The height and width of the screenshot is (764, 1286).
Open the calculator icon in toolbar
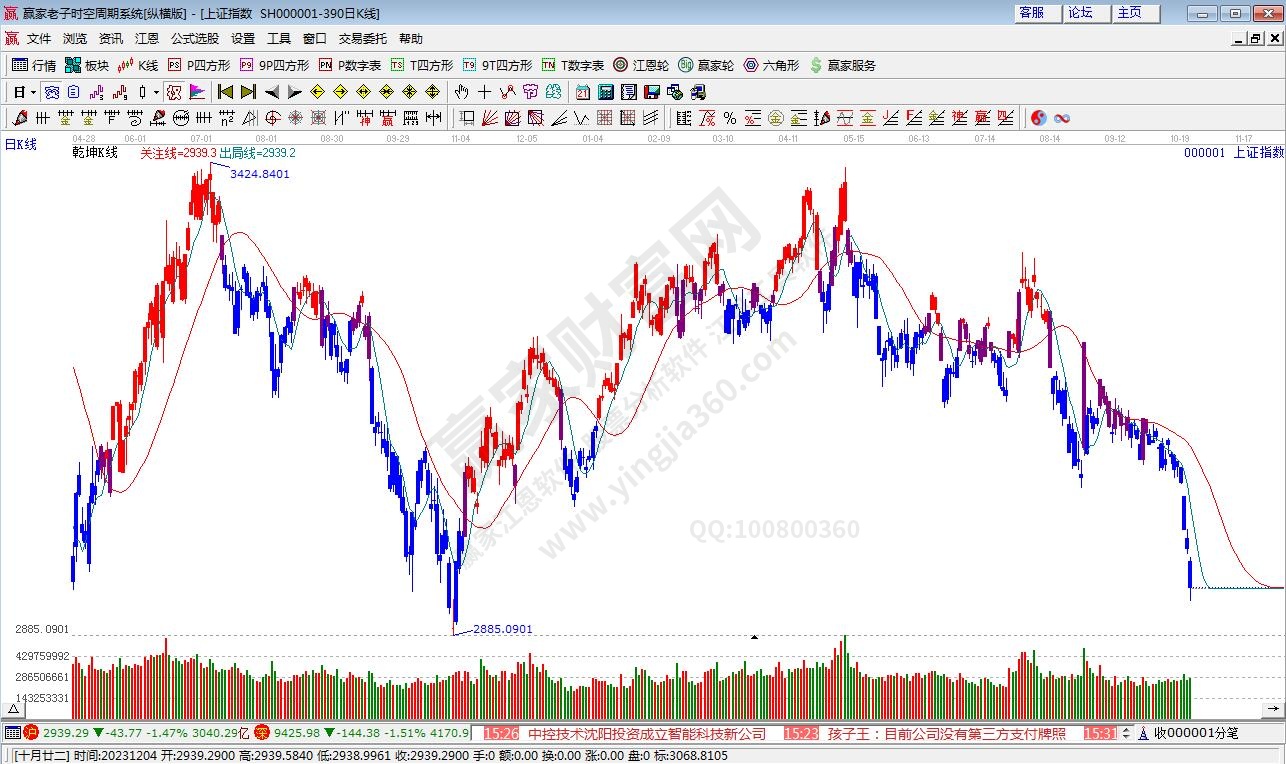pos(605,92)
